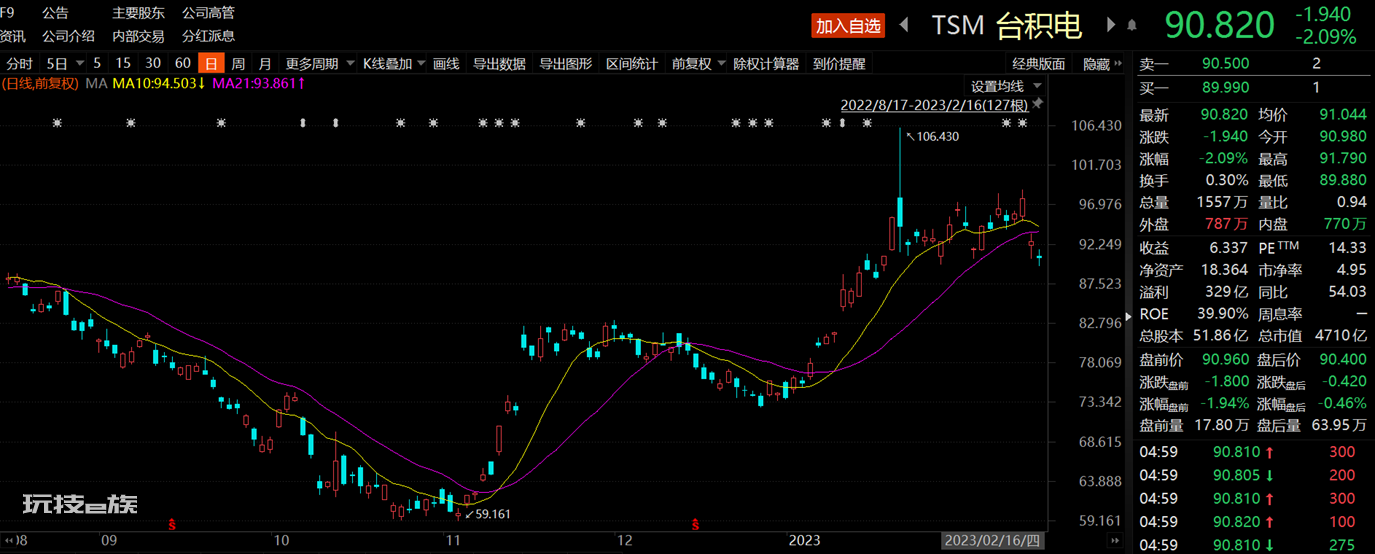Viewport: 1375px width, 554px height.
Task: Click the 总市值 value 4710亿
Action: click(1343, 336)
